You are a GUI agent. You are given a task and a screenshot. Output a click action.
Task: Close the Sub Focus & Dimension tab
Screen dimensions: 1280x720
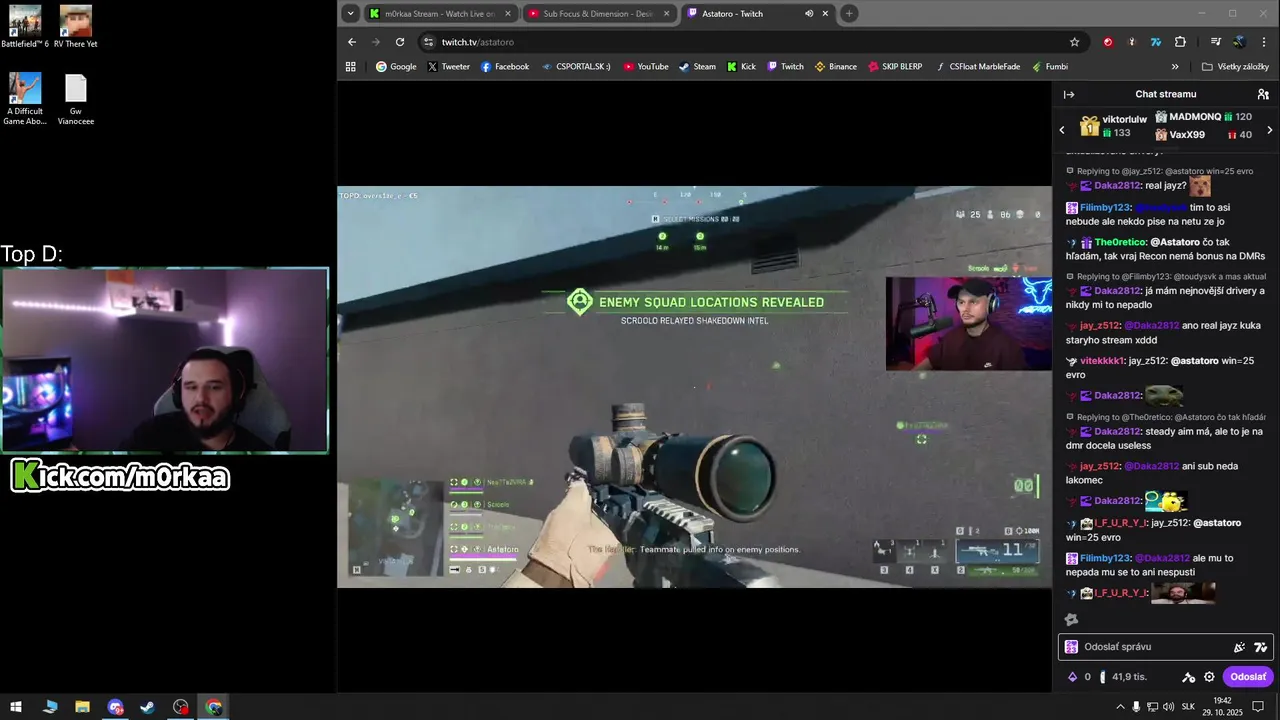667,14
